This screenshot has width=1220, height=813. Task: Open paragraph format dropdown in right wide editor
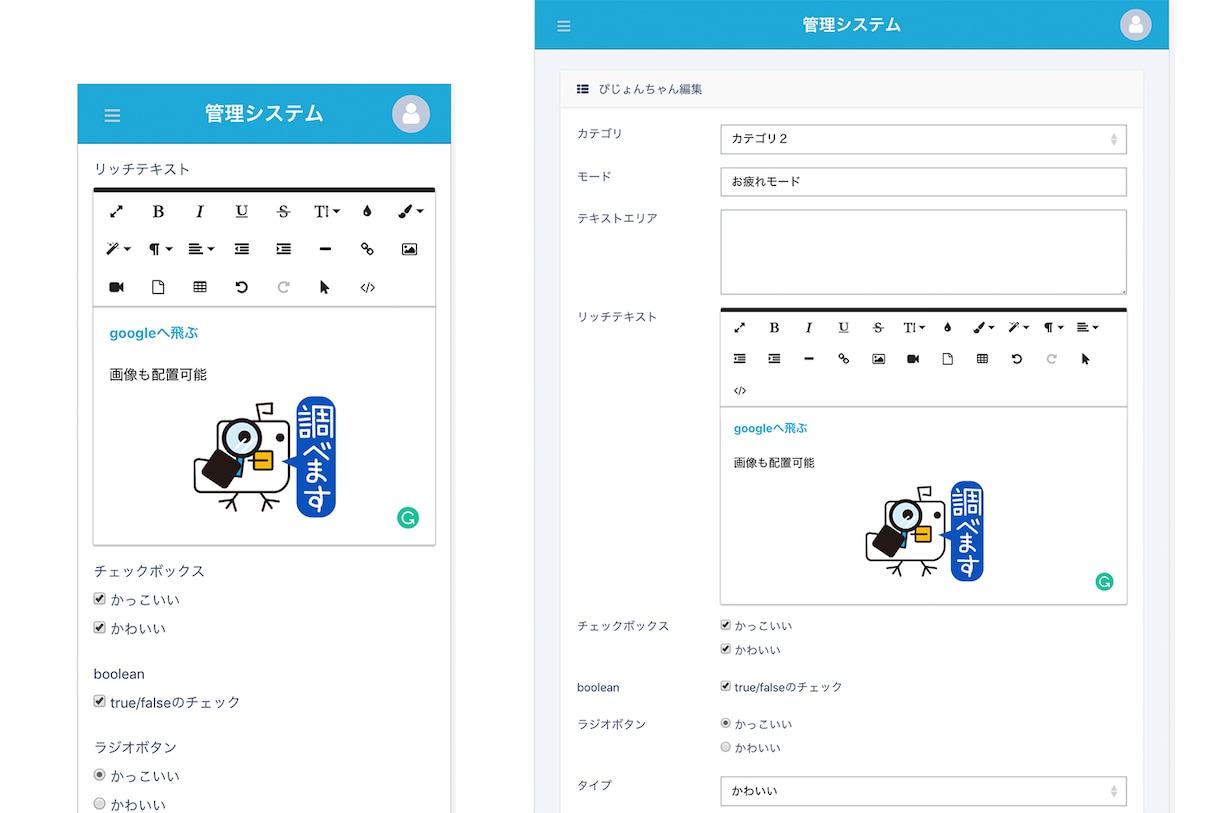[1053, 327]
